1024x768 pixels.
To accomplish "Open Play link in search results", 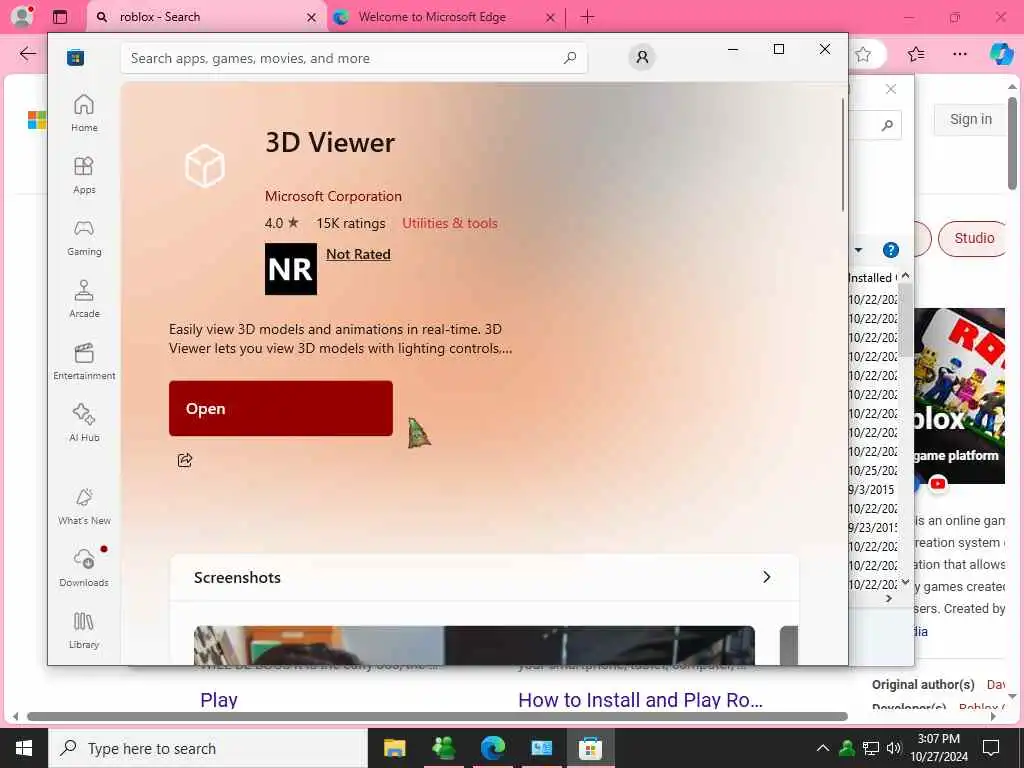I will (x=219, y=700).
